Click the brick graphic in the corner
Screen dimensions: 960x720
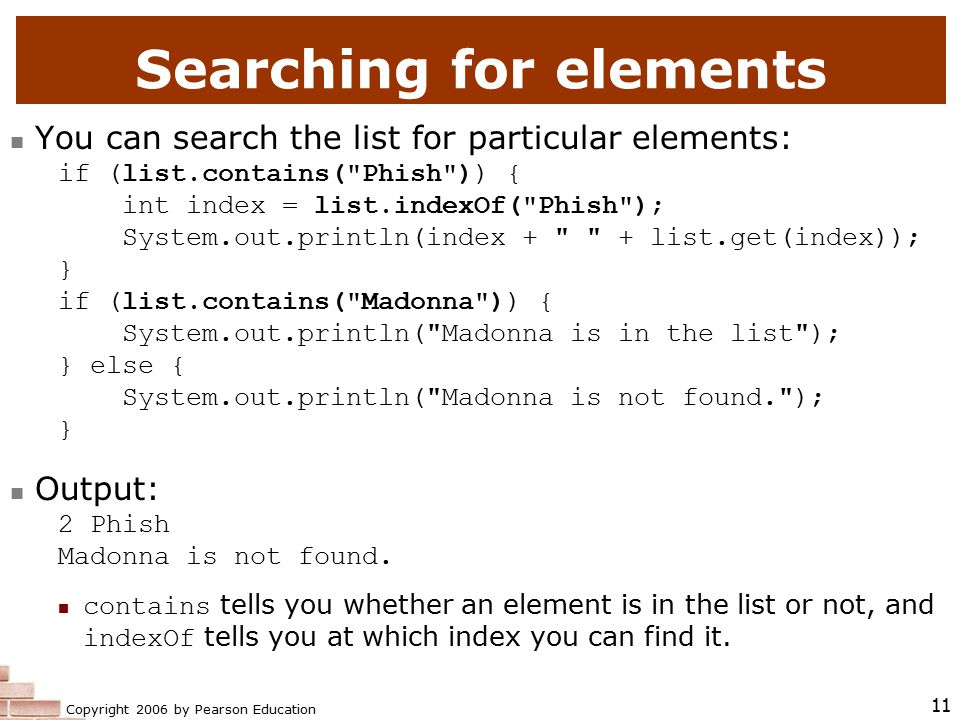(x=29, y=693)
